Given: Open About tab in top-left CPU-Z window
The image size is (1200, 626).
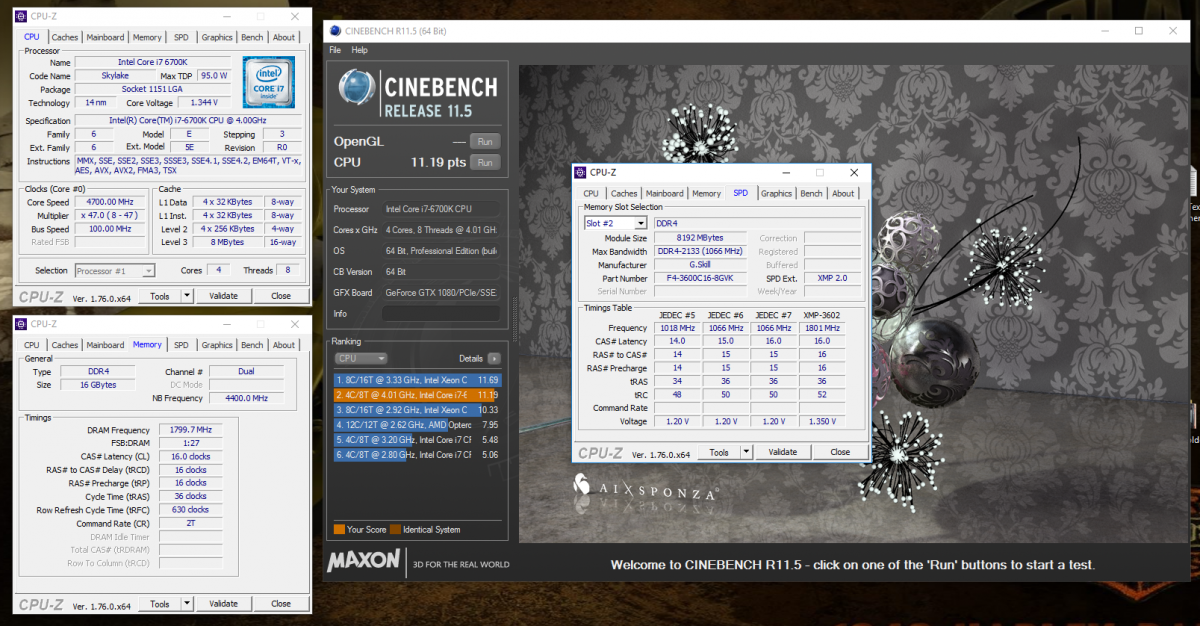Looking at the screenshot, I should (x=284, y=37).
